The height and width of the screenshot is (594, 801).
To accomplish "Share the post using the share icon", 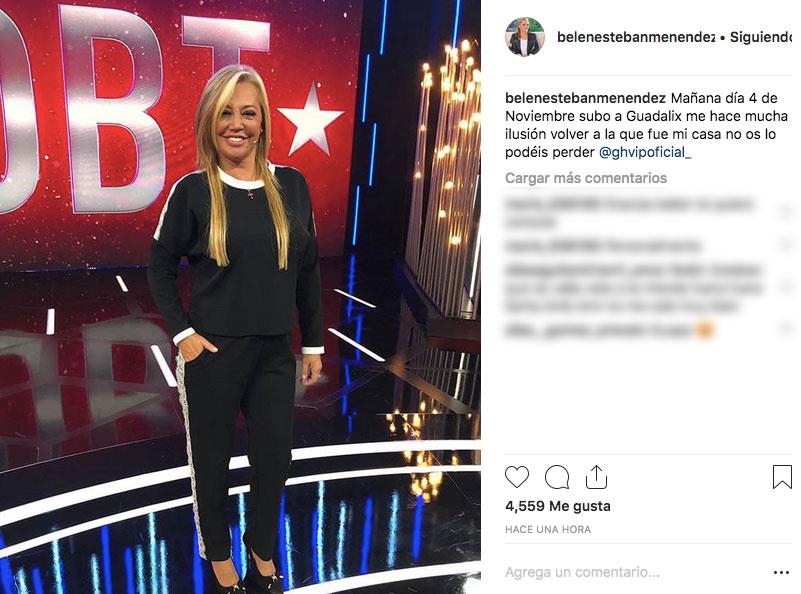I will (596, 477).
